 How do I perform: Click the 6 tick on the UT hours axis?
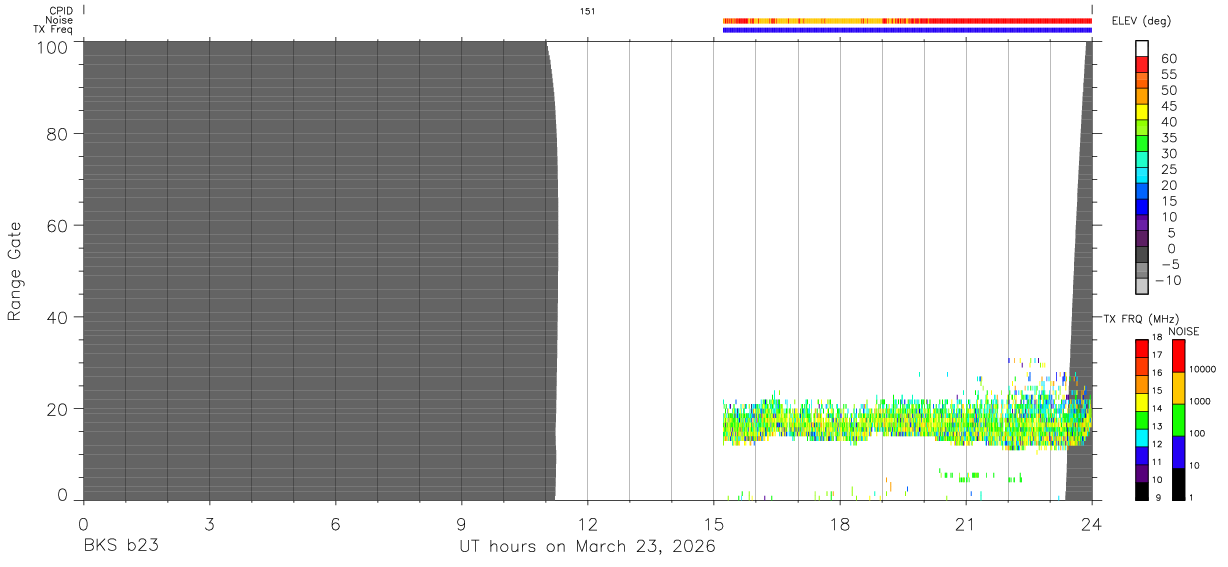point(335,523)
